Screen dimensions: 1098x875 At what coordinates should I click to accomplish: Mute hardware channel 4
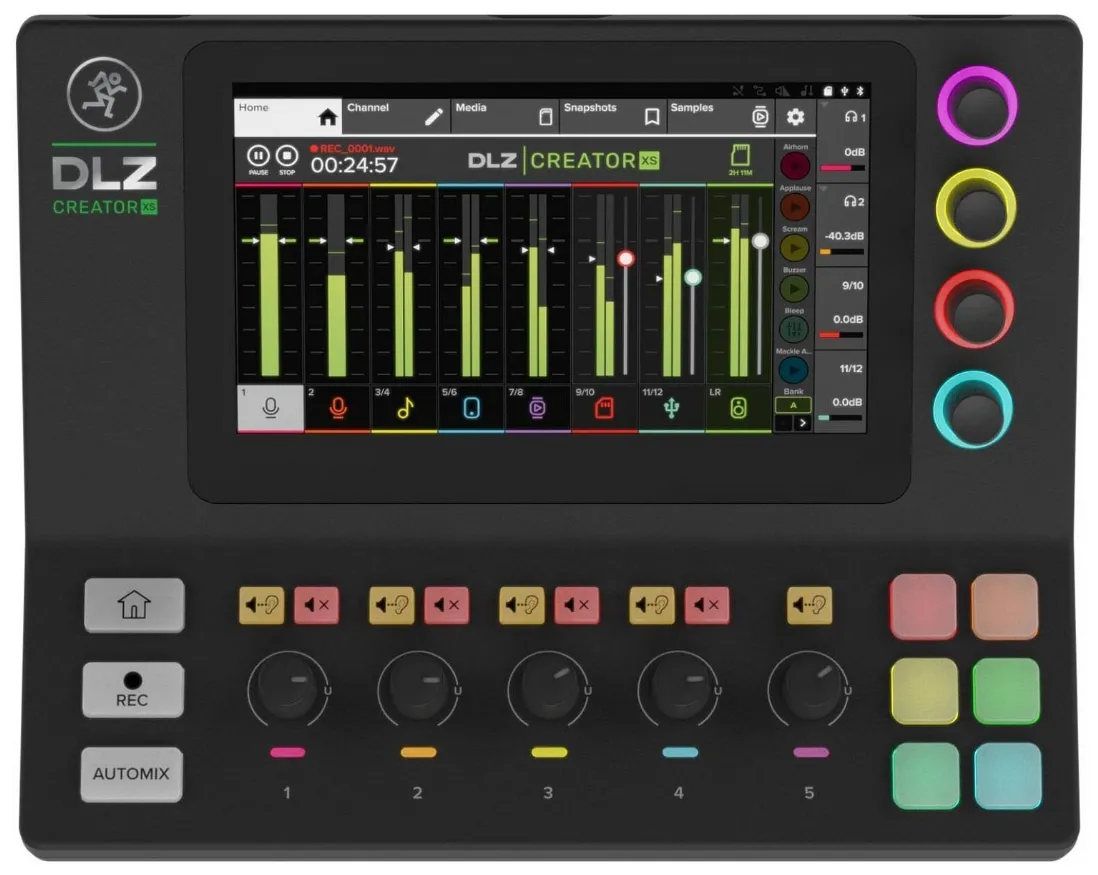coord(707,605)
